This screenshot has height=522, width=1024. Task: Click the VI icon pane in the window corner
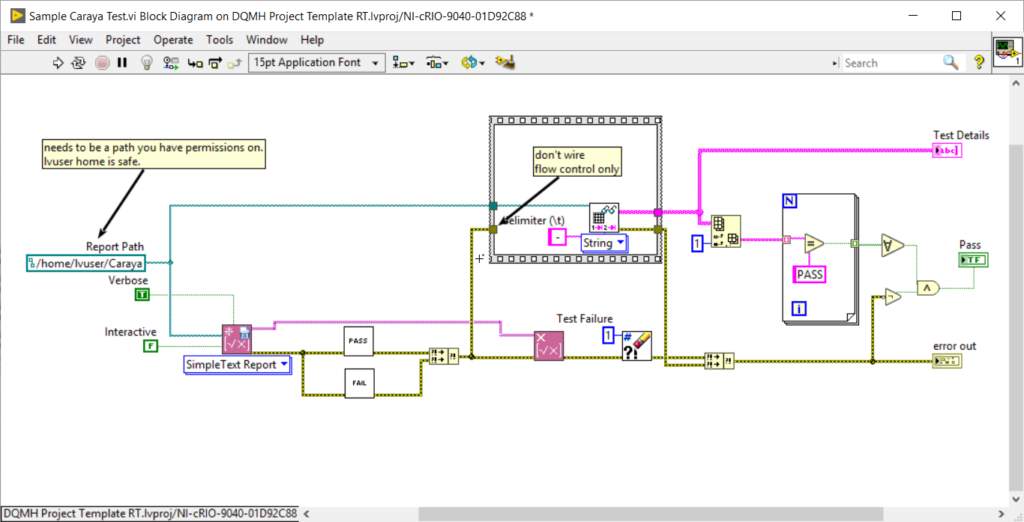coord(1007,51)
